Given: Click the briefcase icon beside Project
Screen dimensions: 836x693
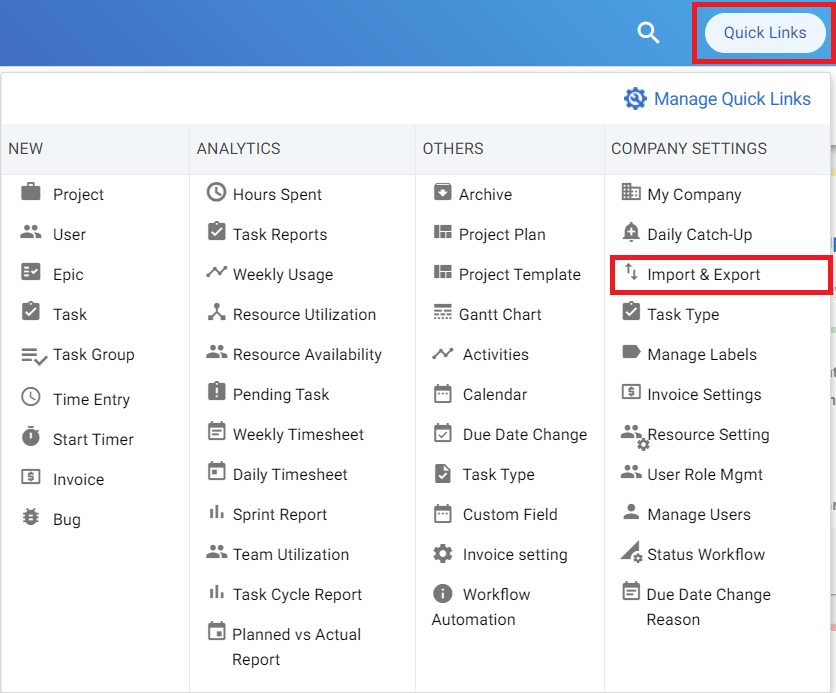Looking at the screenshot, I should tap(30, 191).
